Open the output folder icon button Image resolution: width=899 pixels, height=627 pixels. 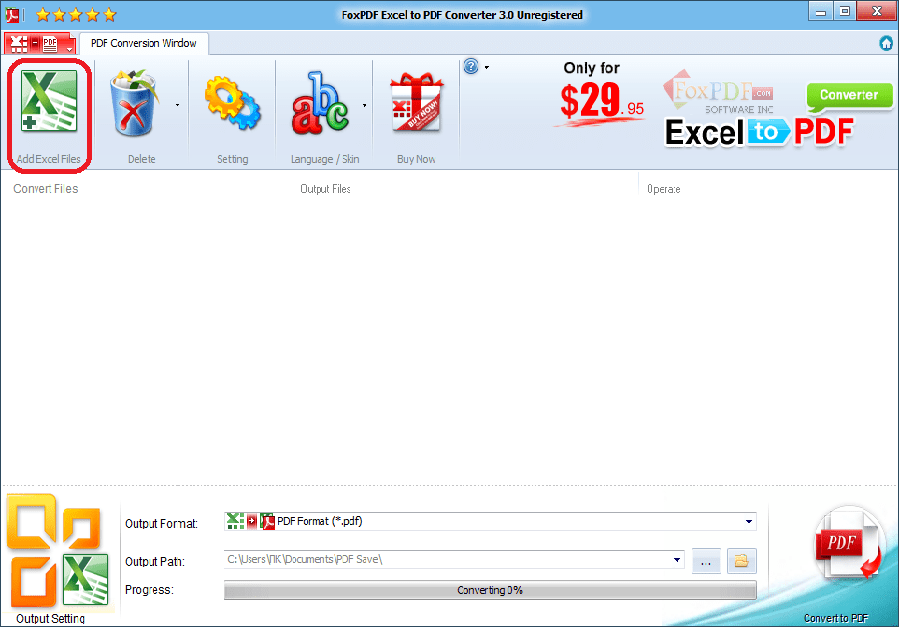740,561
